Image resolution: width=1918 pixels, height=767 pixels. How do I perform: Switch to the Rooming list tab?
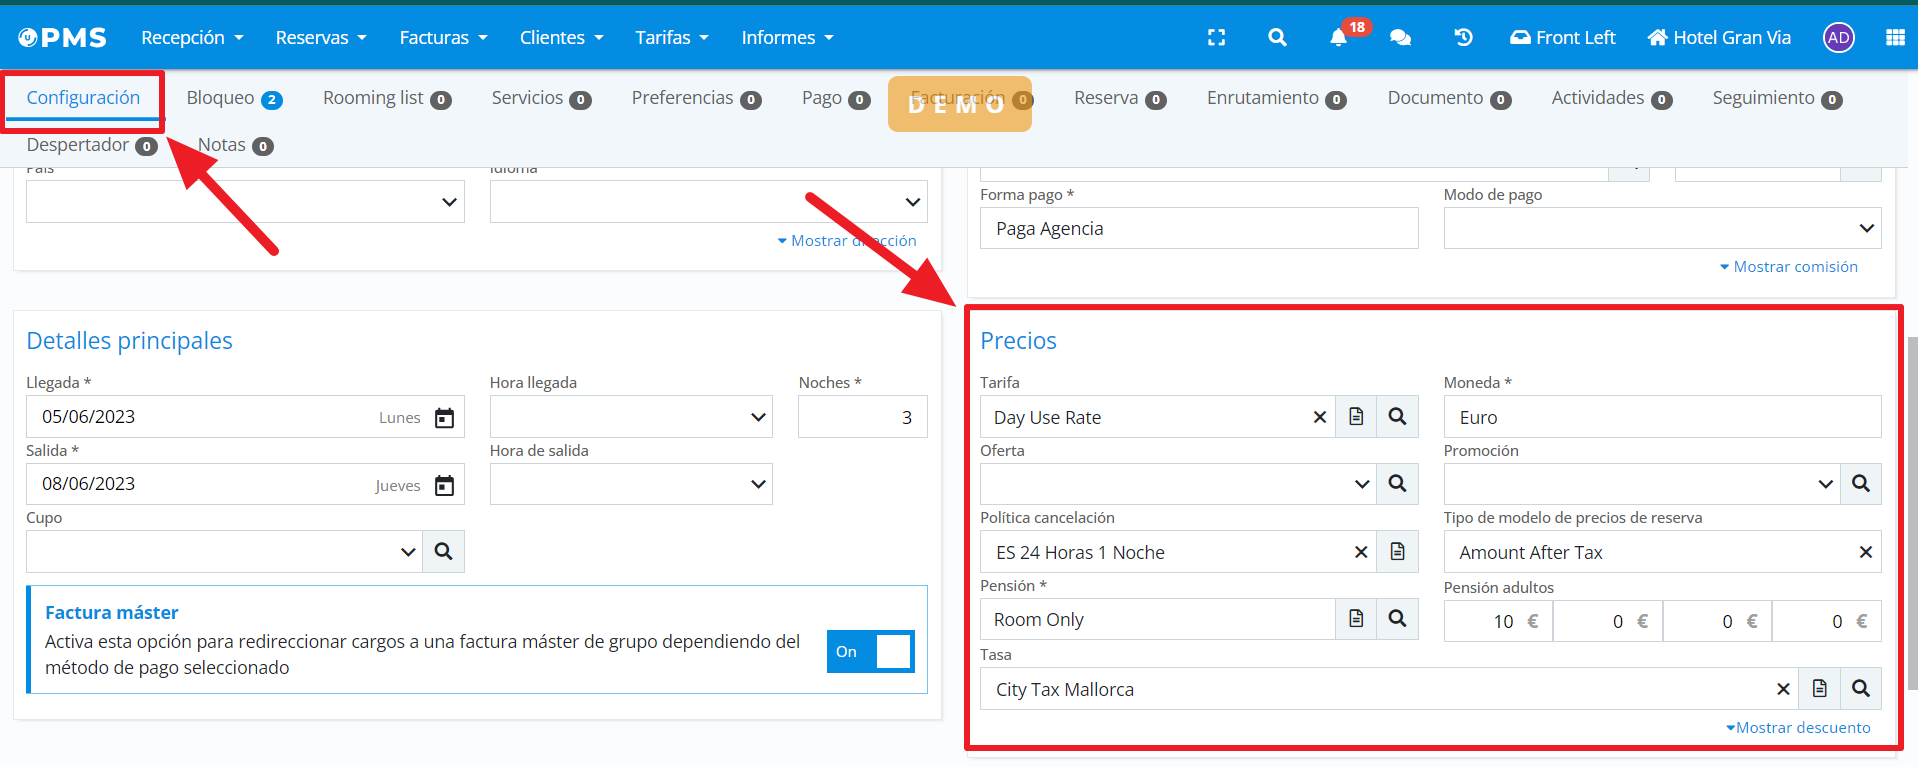pyautogui.click(x=386, y=98)
